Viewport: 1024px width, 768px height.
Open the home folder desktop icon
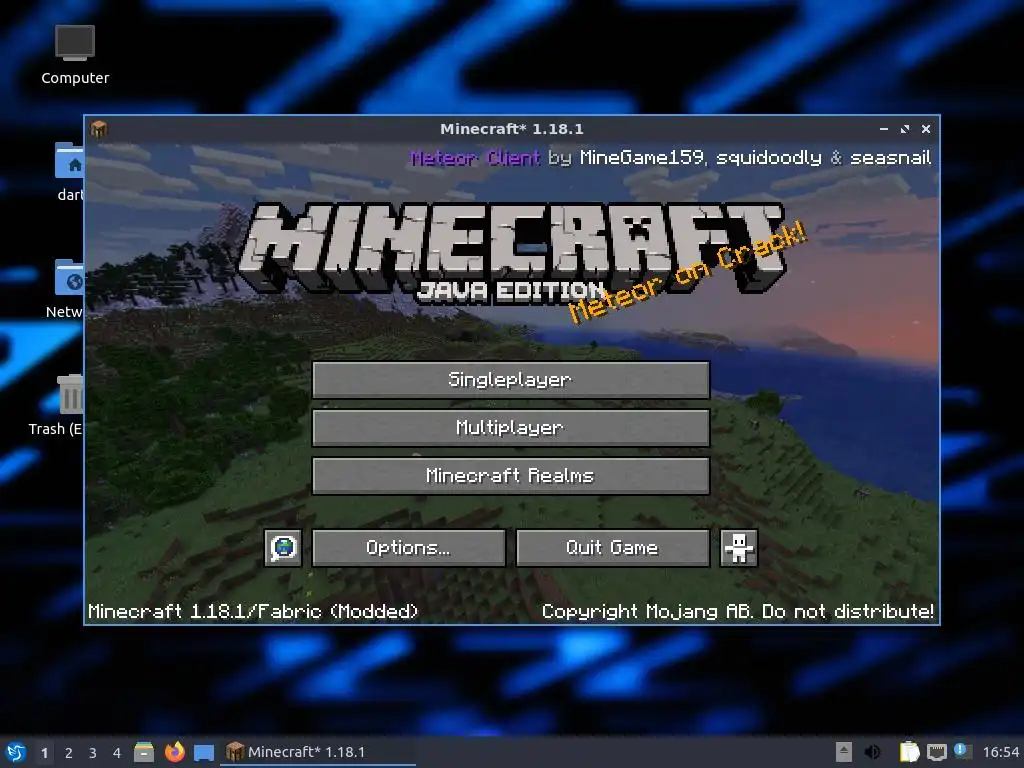pyautogui.click(x=70, y=172)
